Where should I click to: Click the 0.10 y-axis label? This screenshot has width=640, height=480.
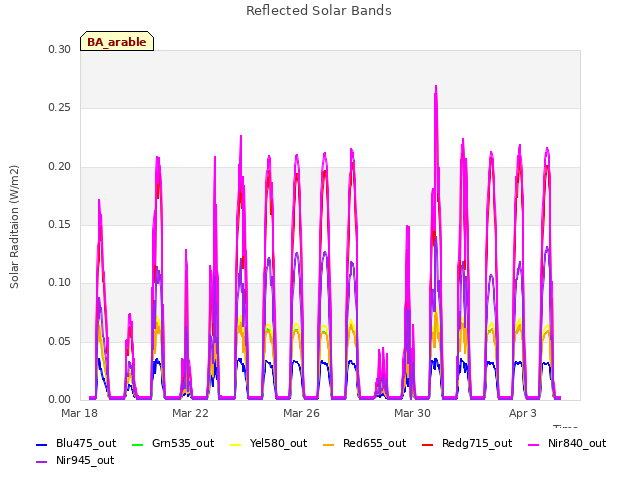[60, 282]
